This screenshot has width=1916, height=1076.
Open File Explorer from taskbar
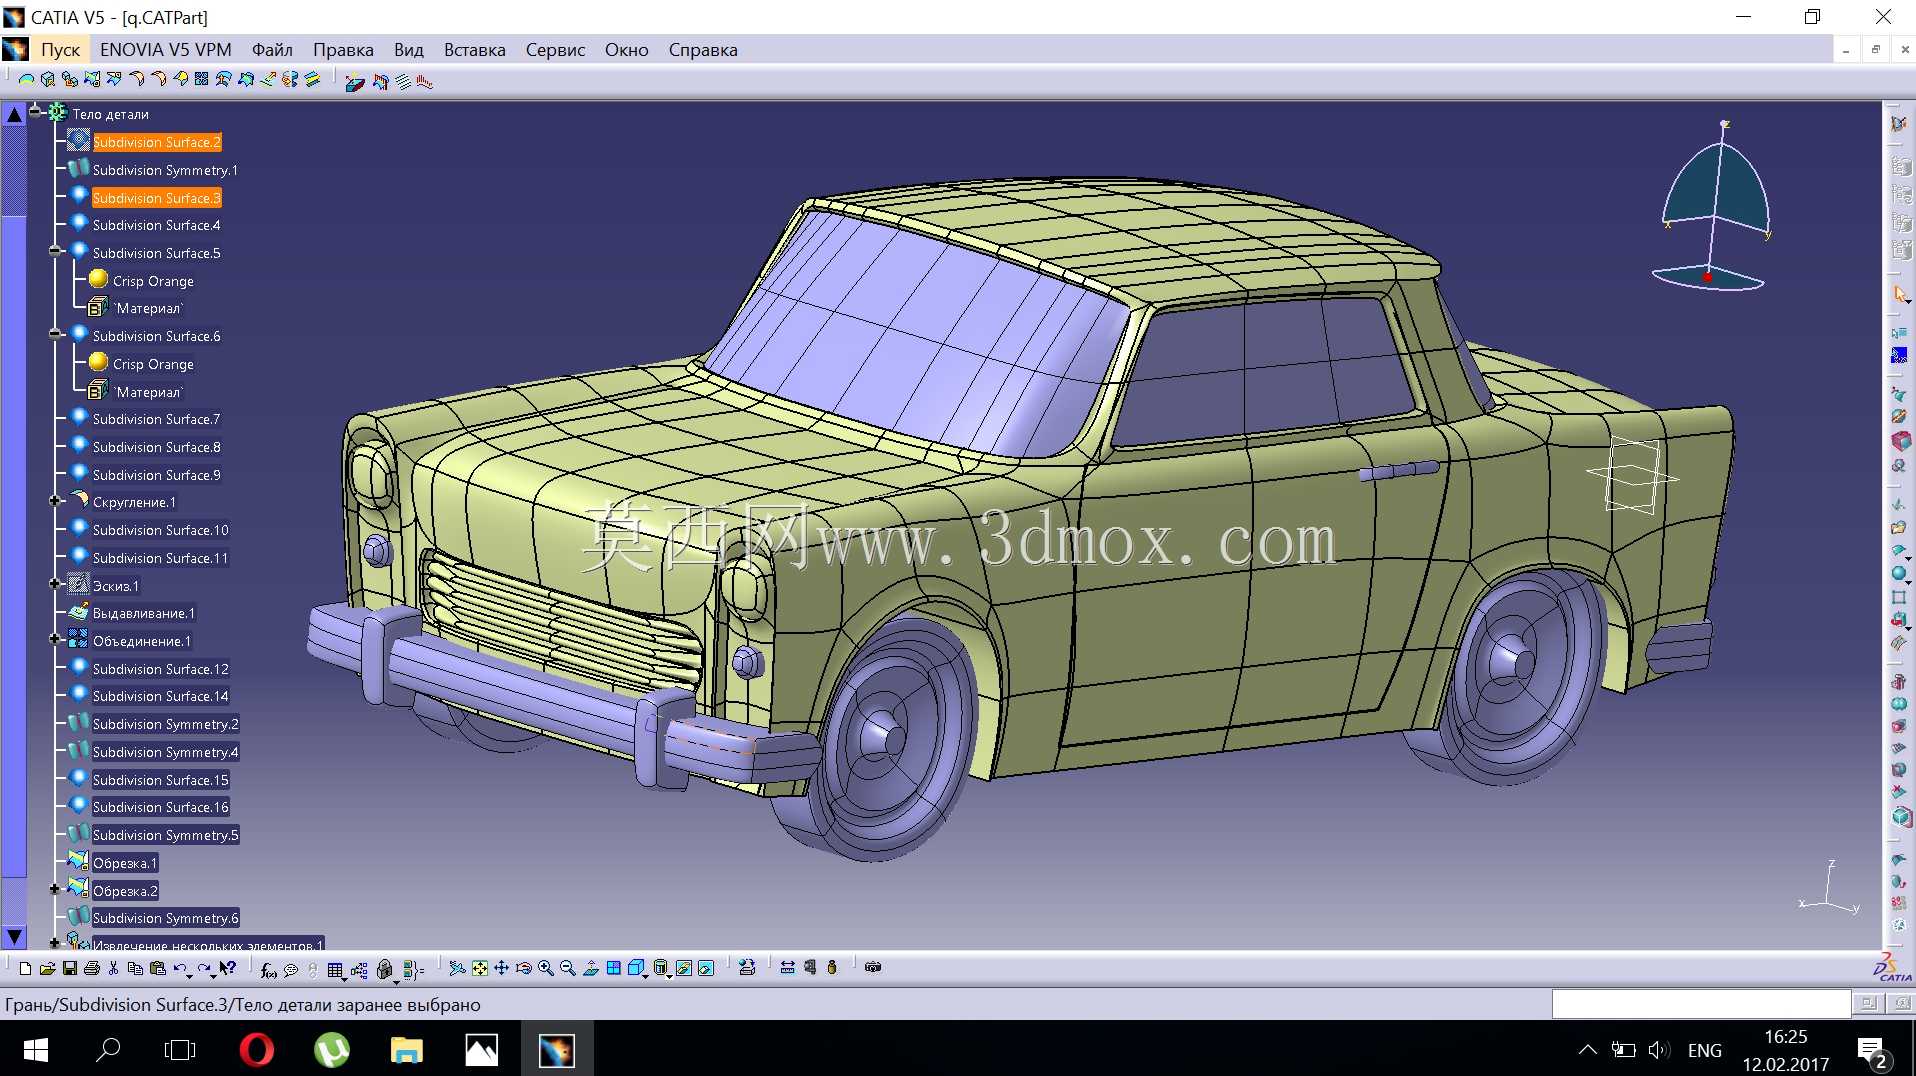[x=406, y=1049]
